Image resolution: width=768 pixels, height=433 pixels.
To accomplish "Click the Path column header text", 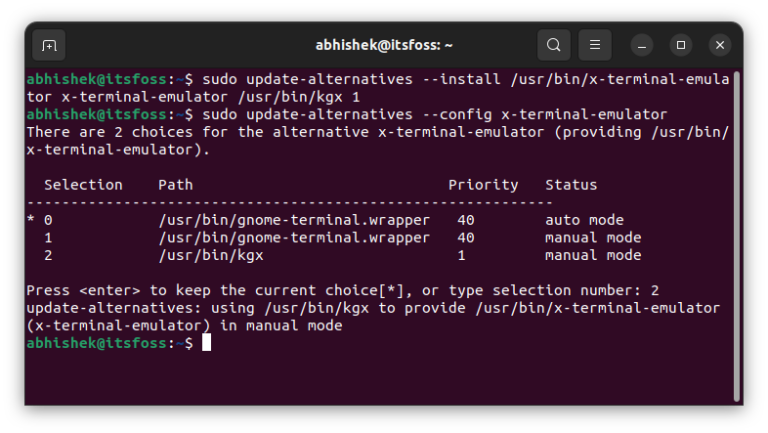I will (175, 185).
